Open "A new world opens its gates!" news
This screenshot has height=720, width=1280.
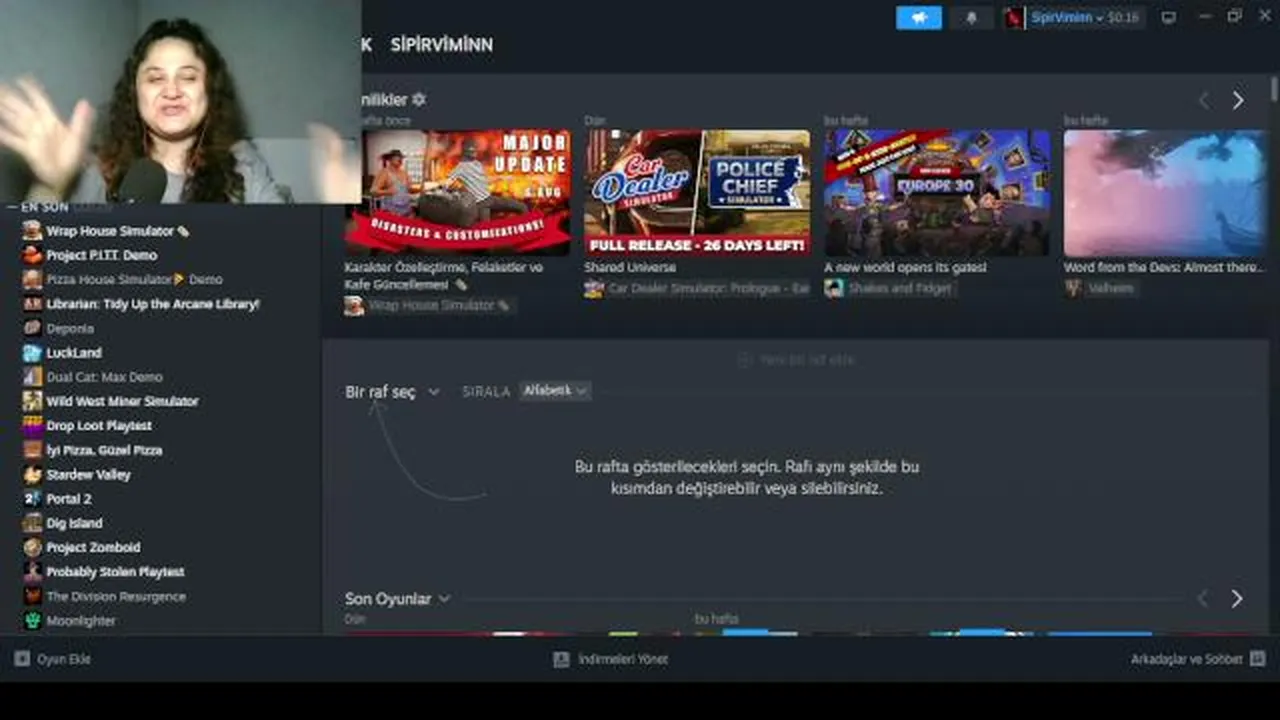tap(905, 268)
